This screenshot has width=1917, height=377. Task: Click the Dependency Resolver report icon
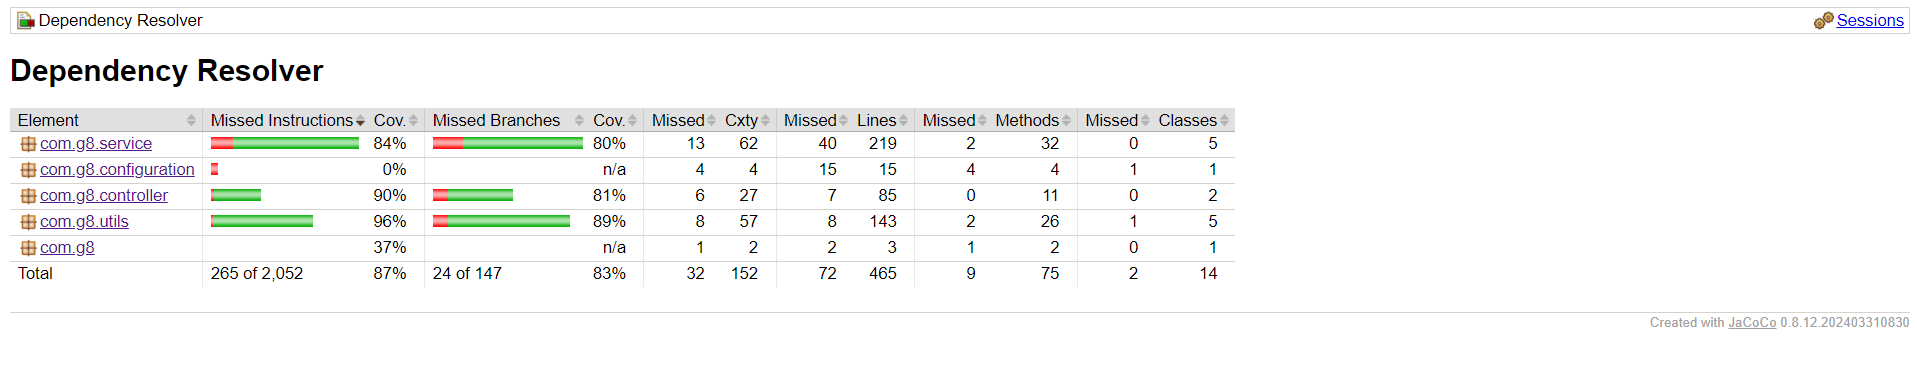(26, 20)
